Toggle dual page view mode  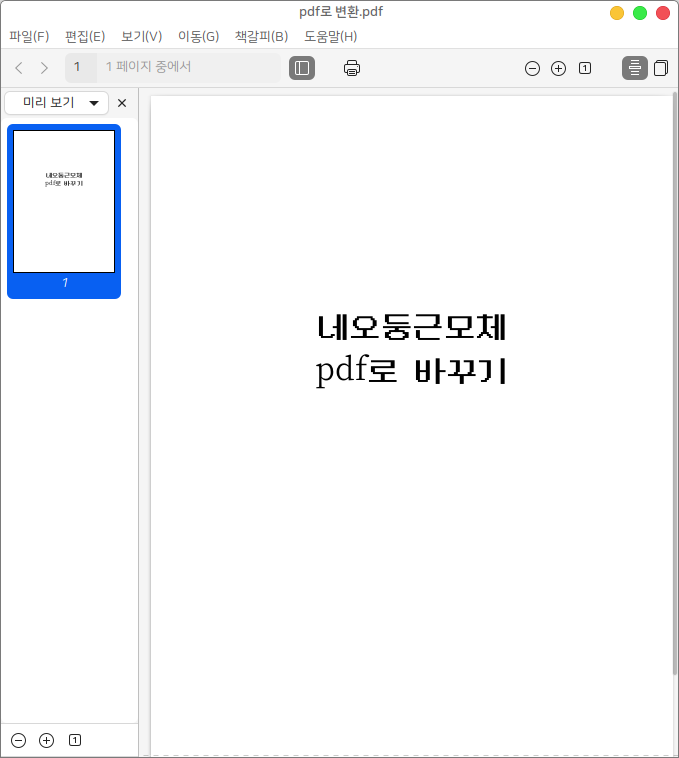(x=661, y=68)
